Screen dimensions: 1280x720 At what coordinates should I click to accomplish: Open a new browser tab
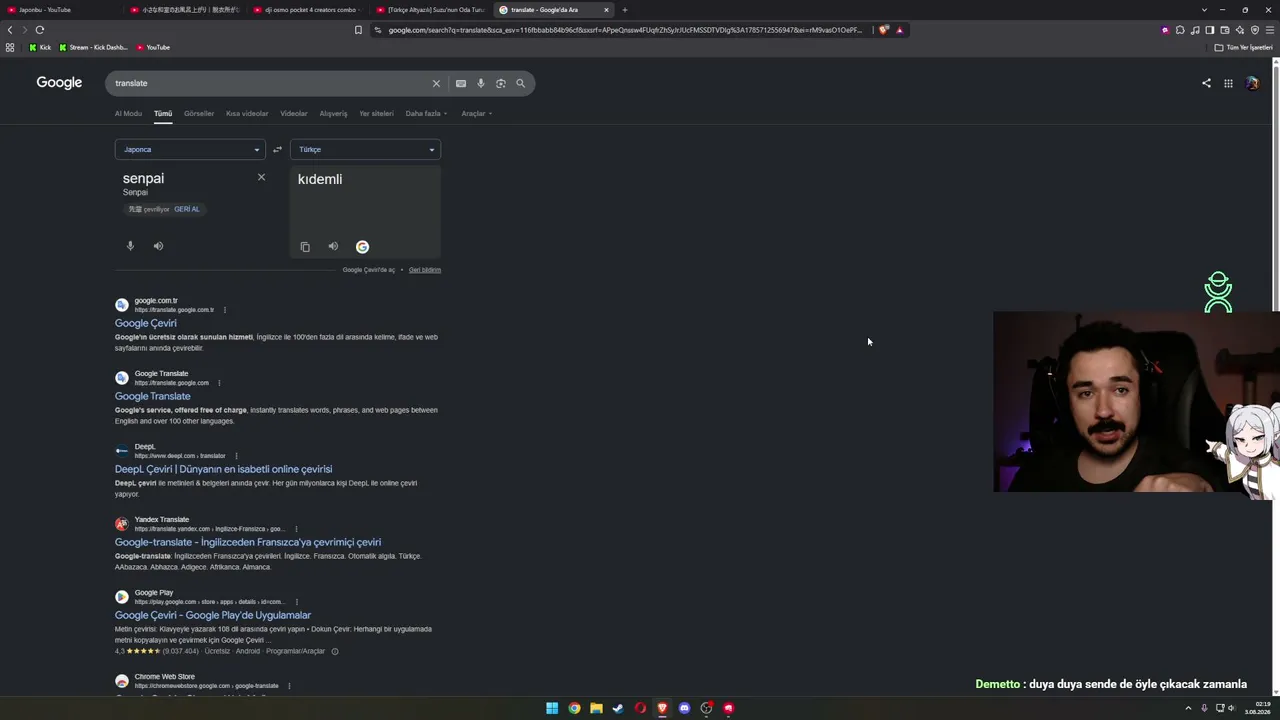pyautogui.click(x=625, y=10)
